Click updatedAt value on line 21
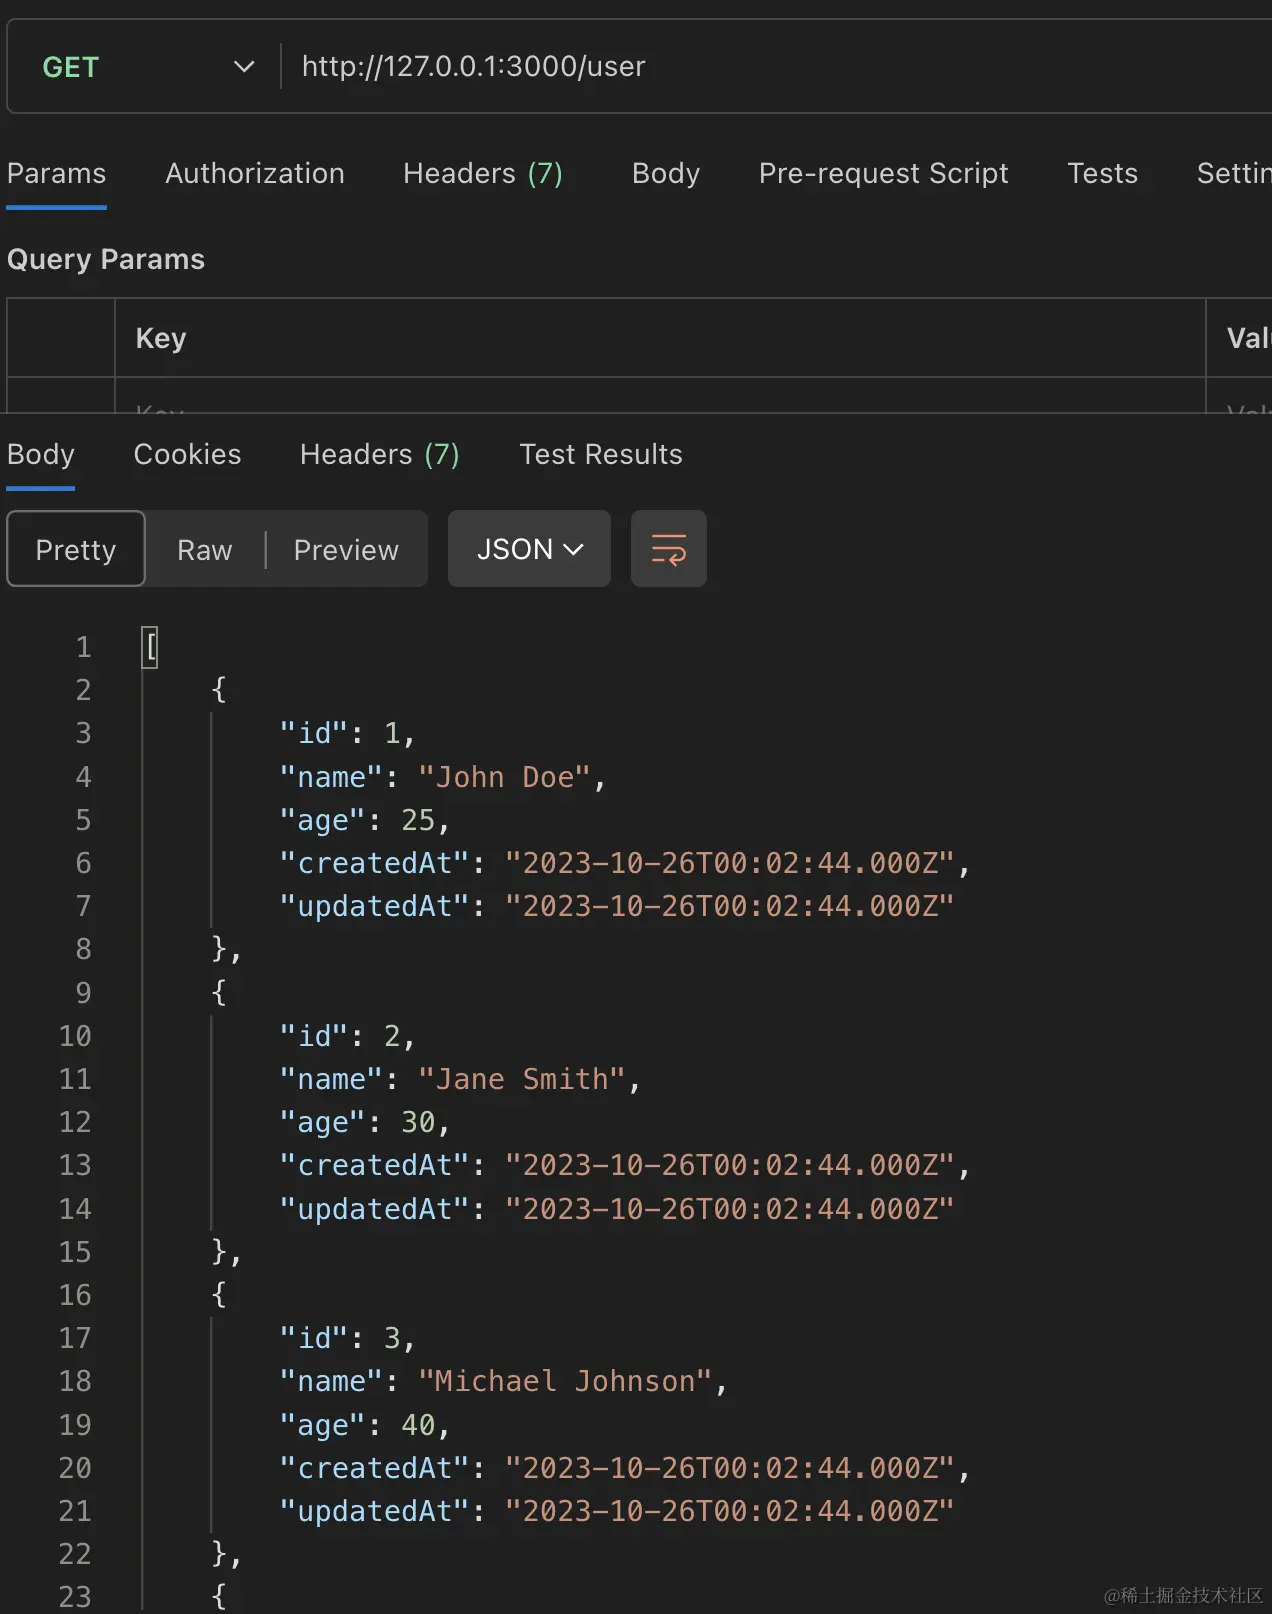This screenshot has width=1272, height=1614. pyautogui.click(x=730, y=1511)
